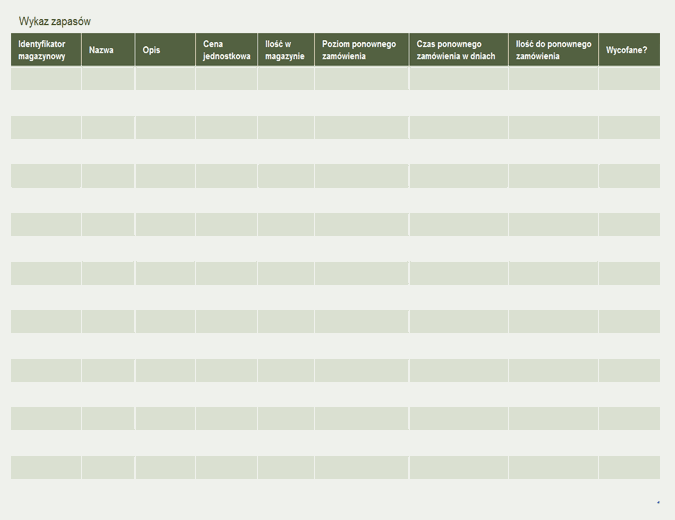Select the 'Nazwa' column header
Viewport: 675px width, 520px height.
(108, 50)
